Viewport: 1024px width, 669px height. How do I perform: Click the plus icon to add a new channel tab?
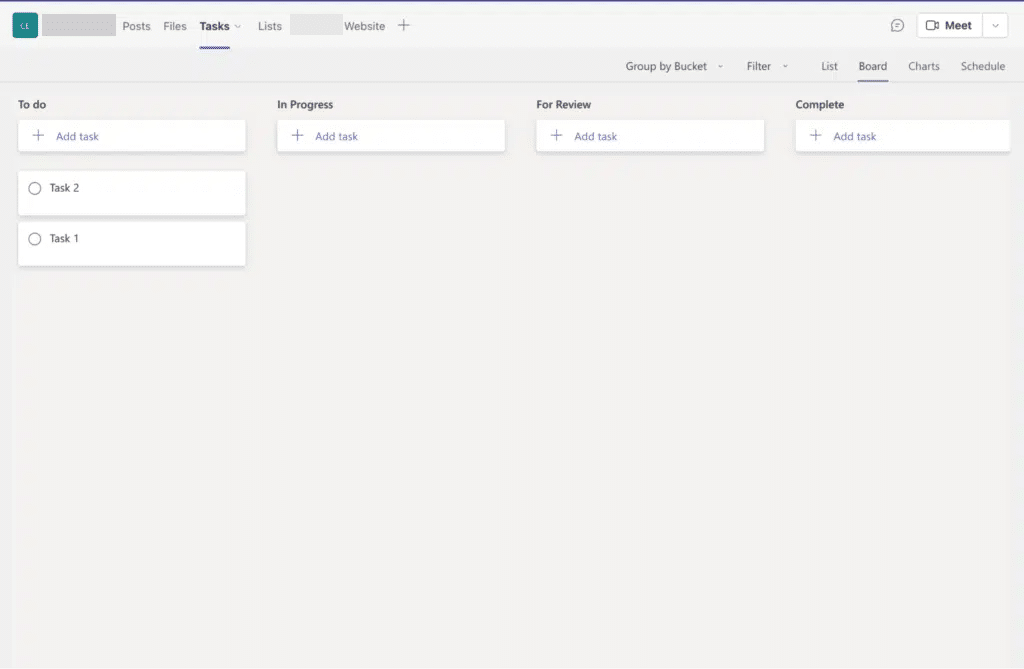pyautogui.click(x=403, y=25)
